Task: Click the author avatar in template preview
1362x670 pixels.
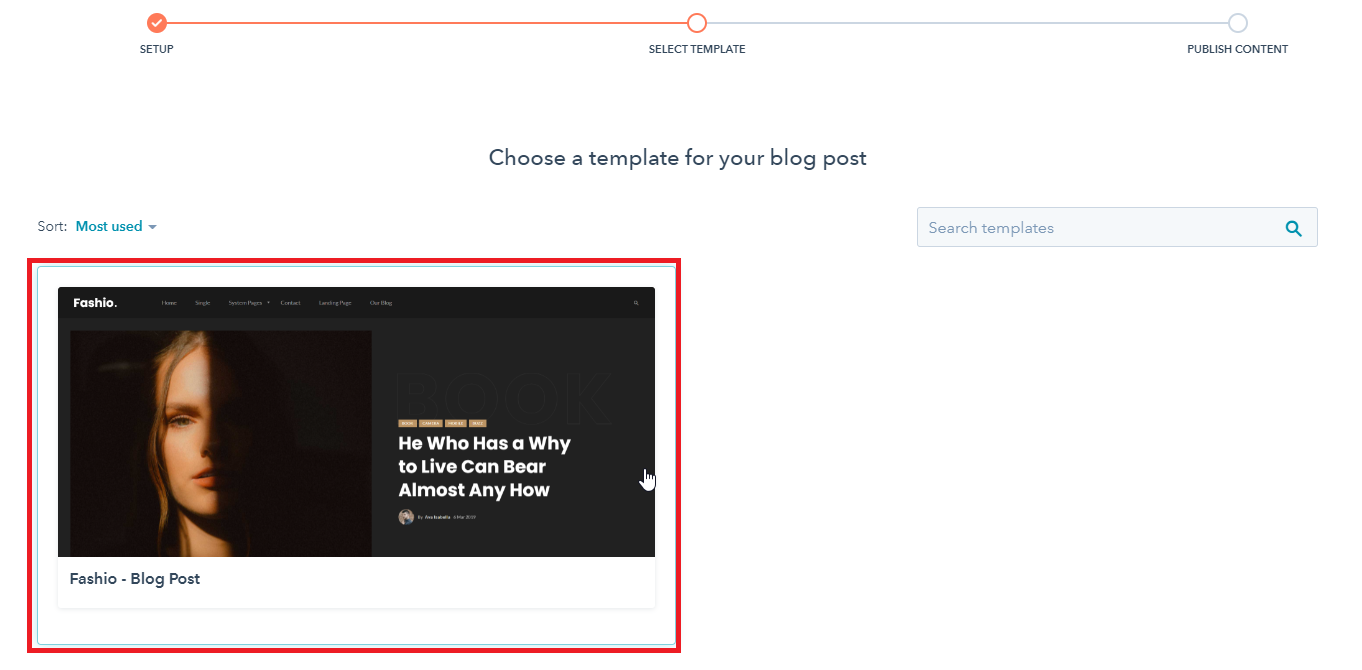Action: [x=406, y=517]
